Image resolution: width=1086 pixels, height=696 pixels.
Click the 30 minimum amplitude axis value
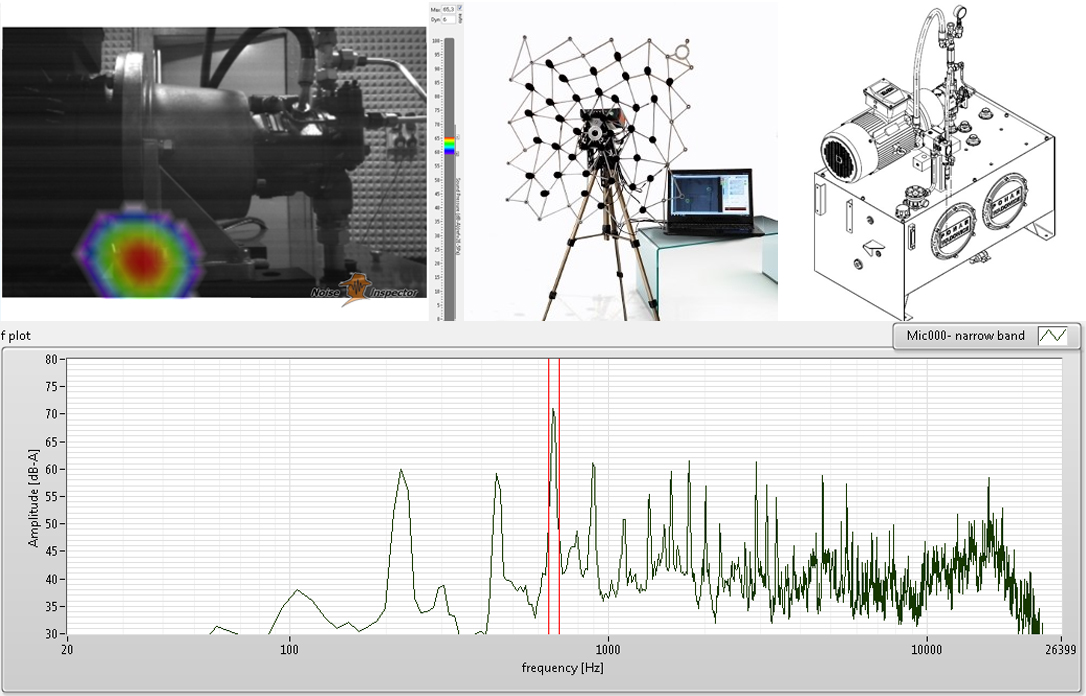pos(51,634)
